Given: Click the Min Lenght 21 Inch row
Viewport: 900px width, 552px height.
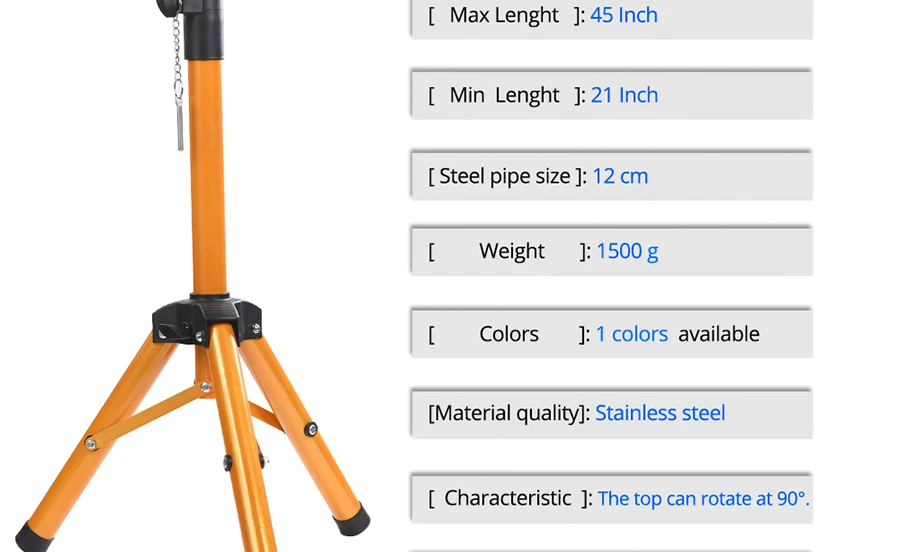Looking at the screenshot, I should pos(612,95).
